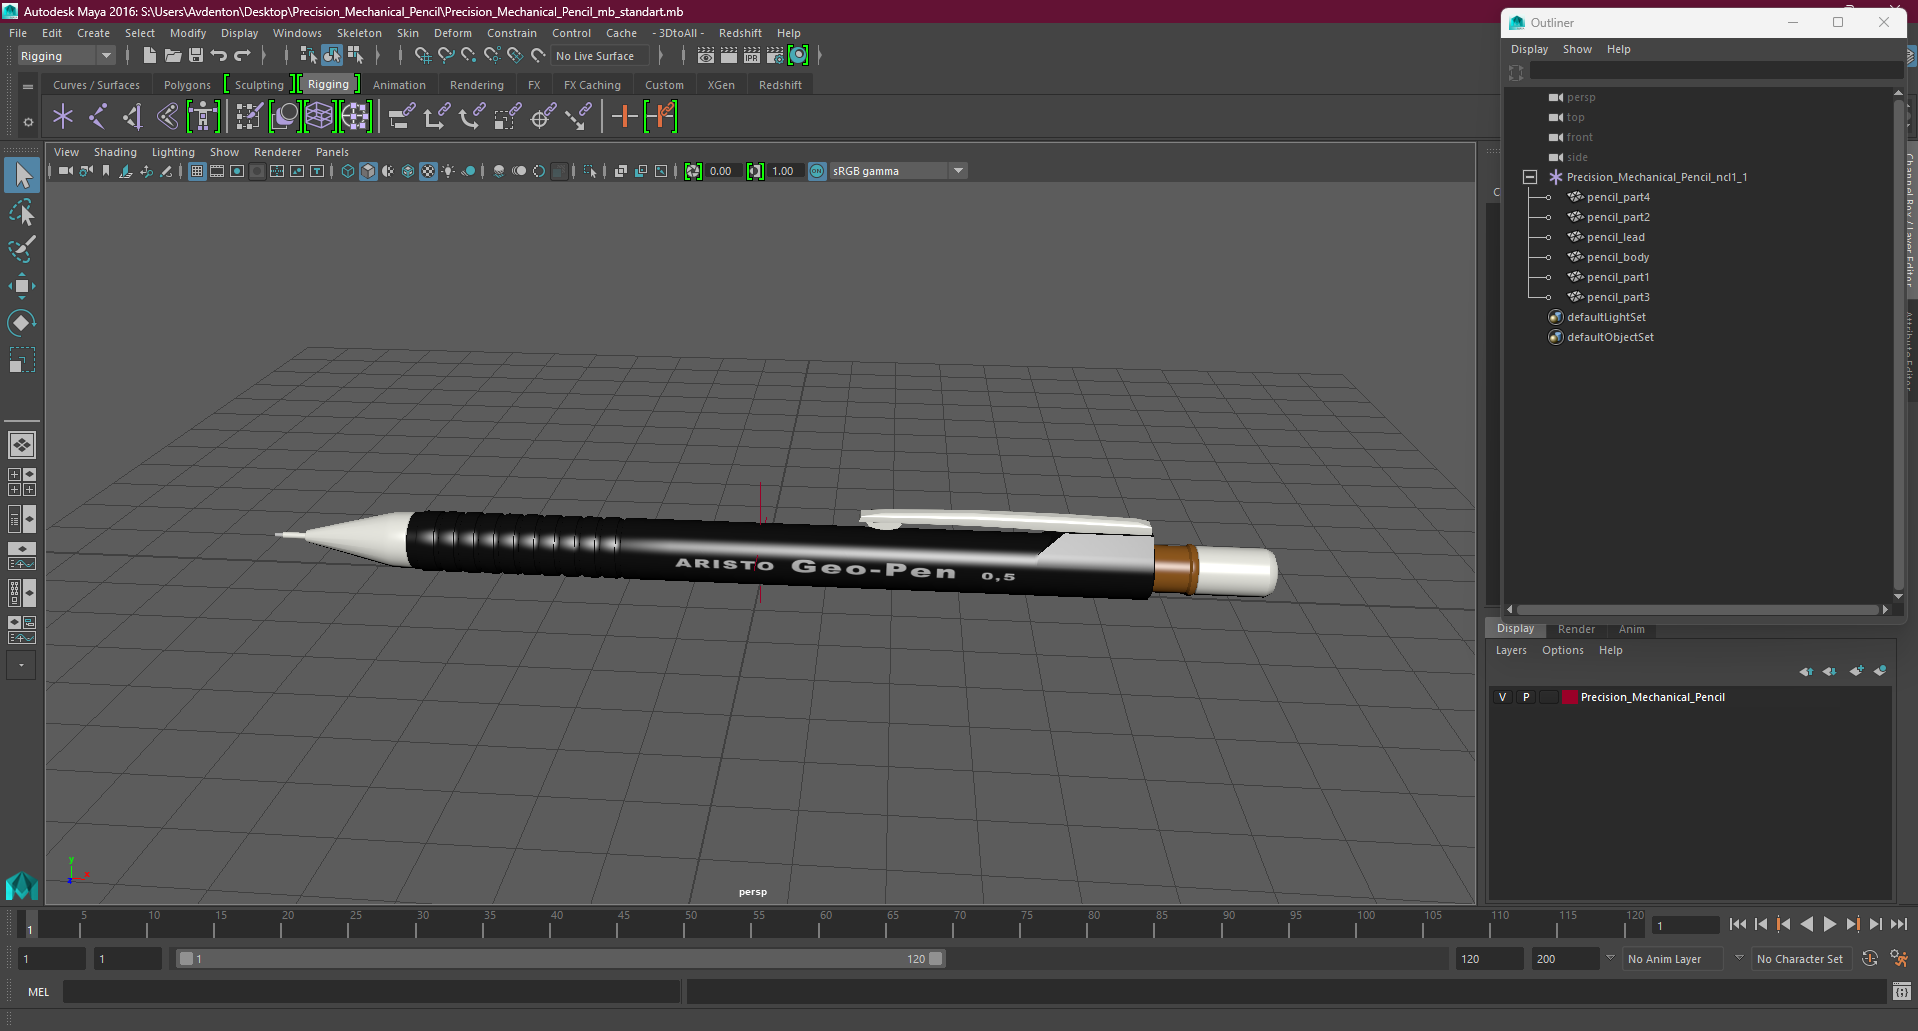Open the viewport Shading menu
1918x1031 pixels.
click(115, 152)
